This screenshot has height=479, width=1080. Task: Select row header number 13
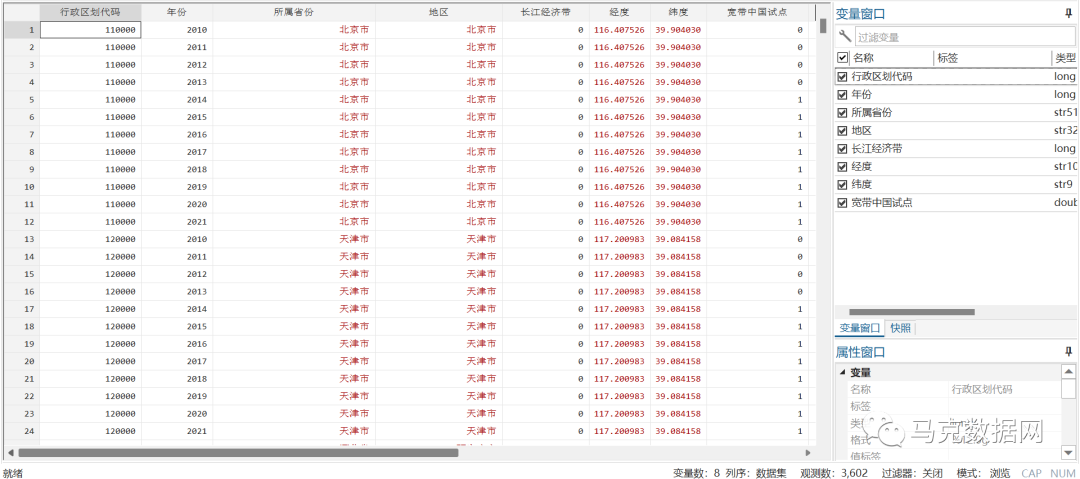(22, 239)
